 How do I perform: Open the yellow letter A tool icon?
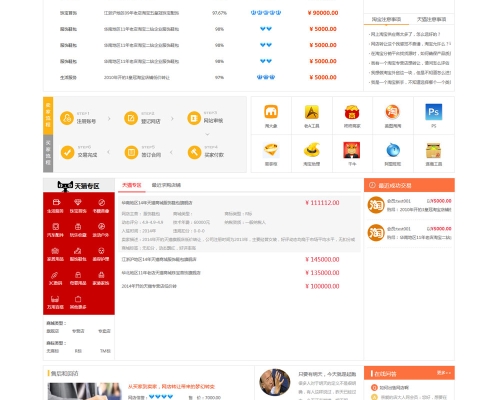(312, 112)
